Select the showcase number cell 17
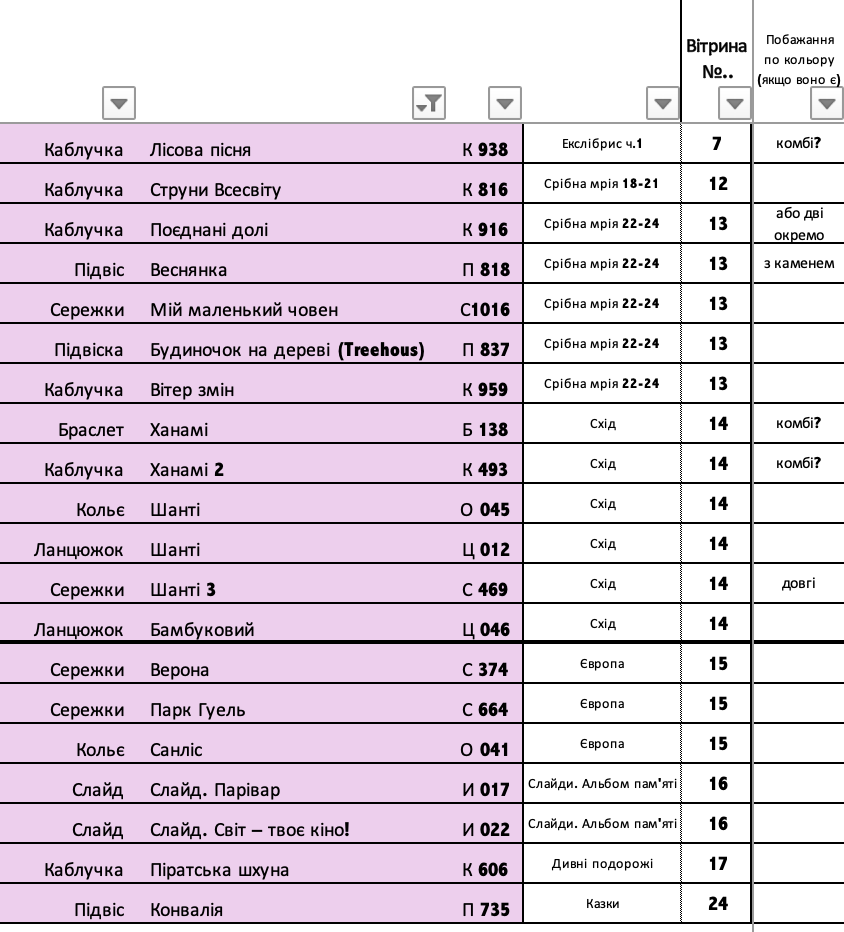 tap(717, 864)
